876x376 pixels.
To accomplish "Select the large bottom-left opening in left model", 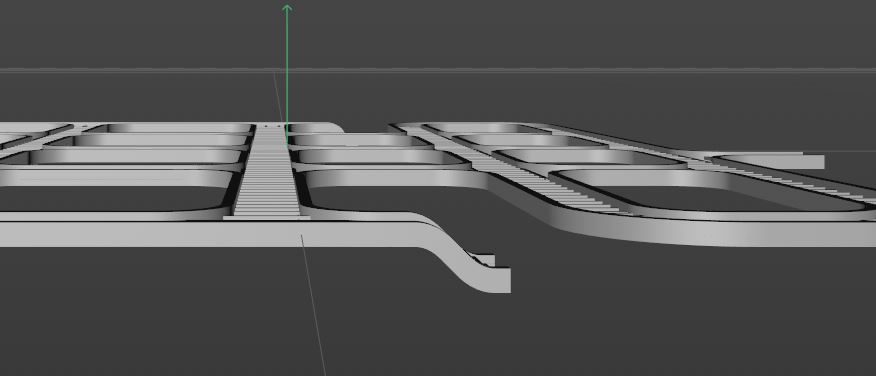I will coord(112,198).
